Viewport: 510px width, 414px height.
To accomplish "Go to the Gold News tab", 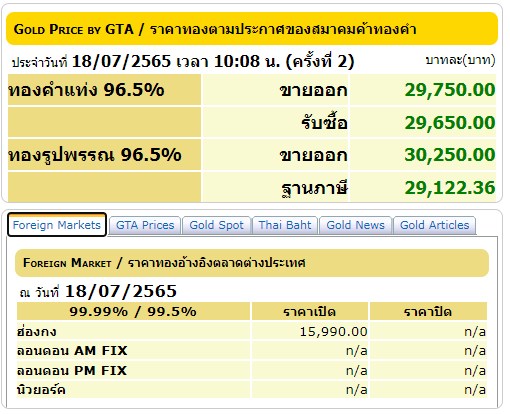I will (x=355, y=225).
